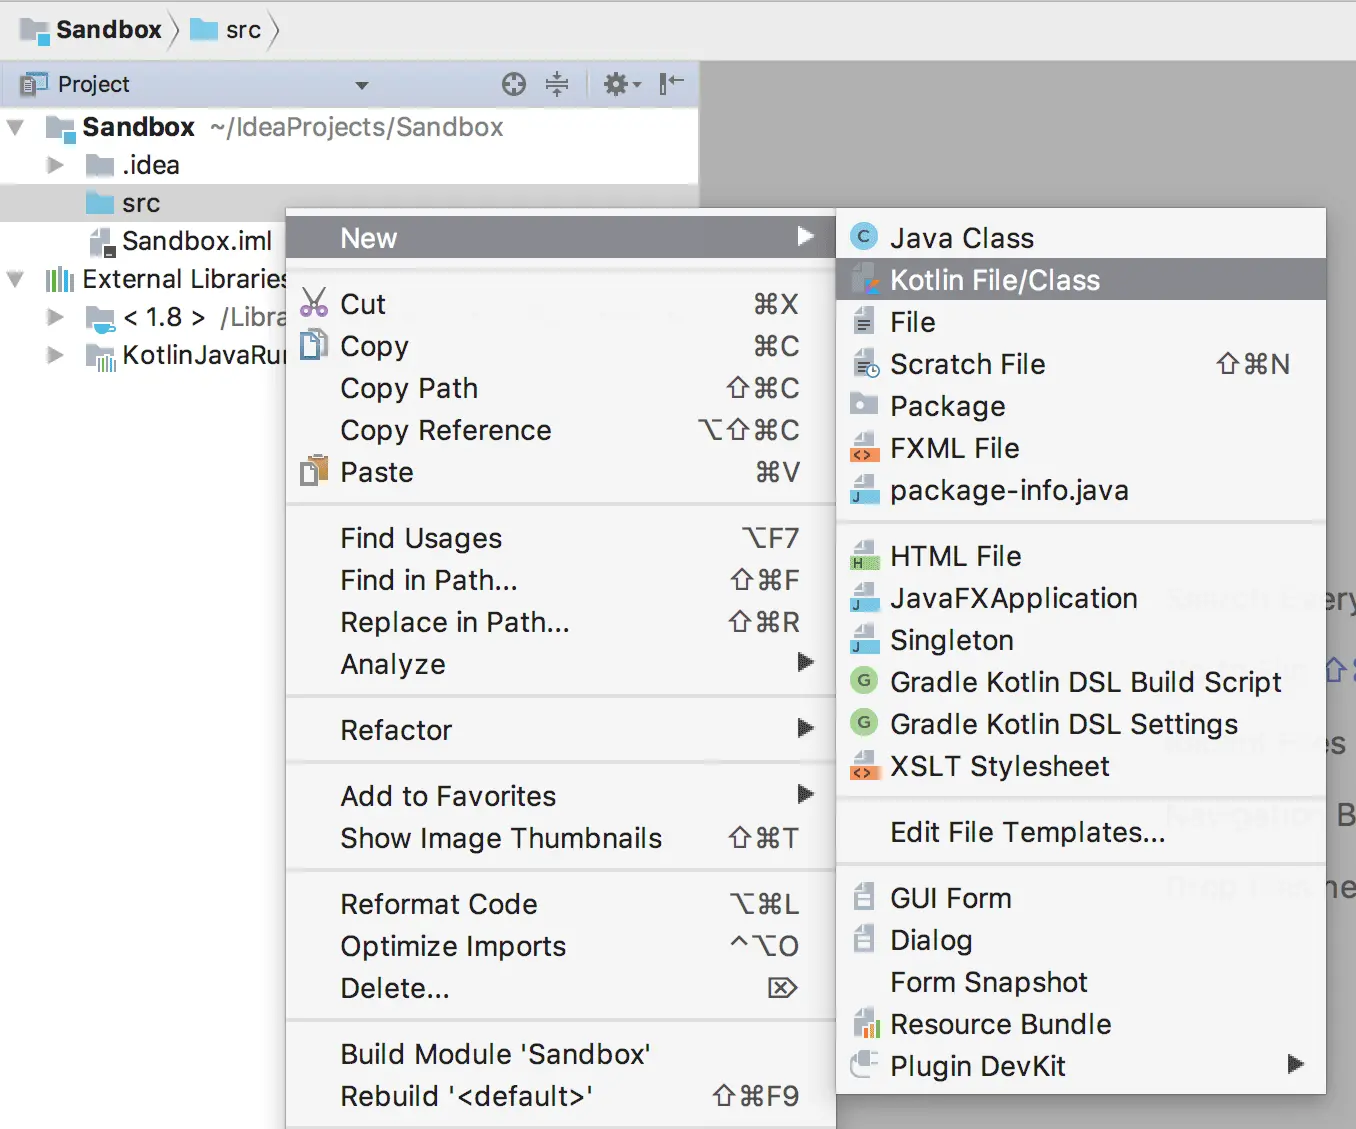The image size is (1356, 1129).
Task: Click the Project panel title label
Action: tap(93, 84)
